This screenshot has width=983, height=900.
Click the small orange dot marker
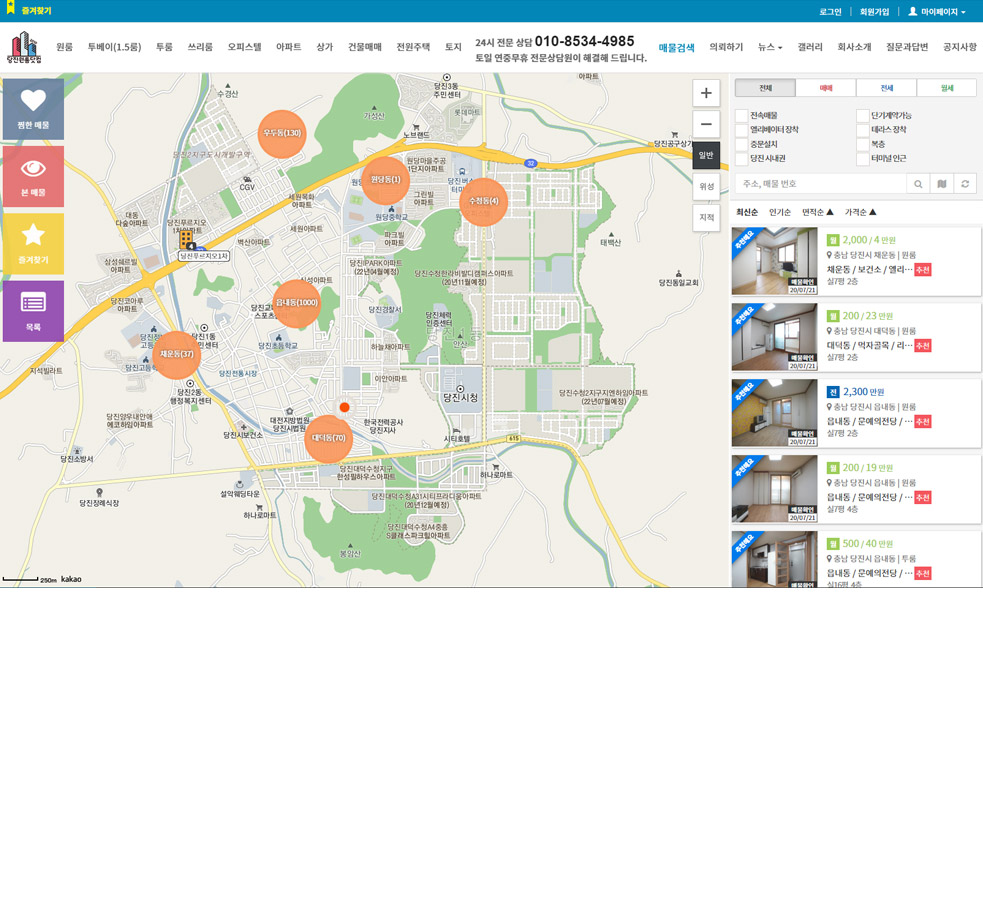click(x=344, y=407)
